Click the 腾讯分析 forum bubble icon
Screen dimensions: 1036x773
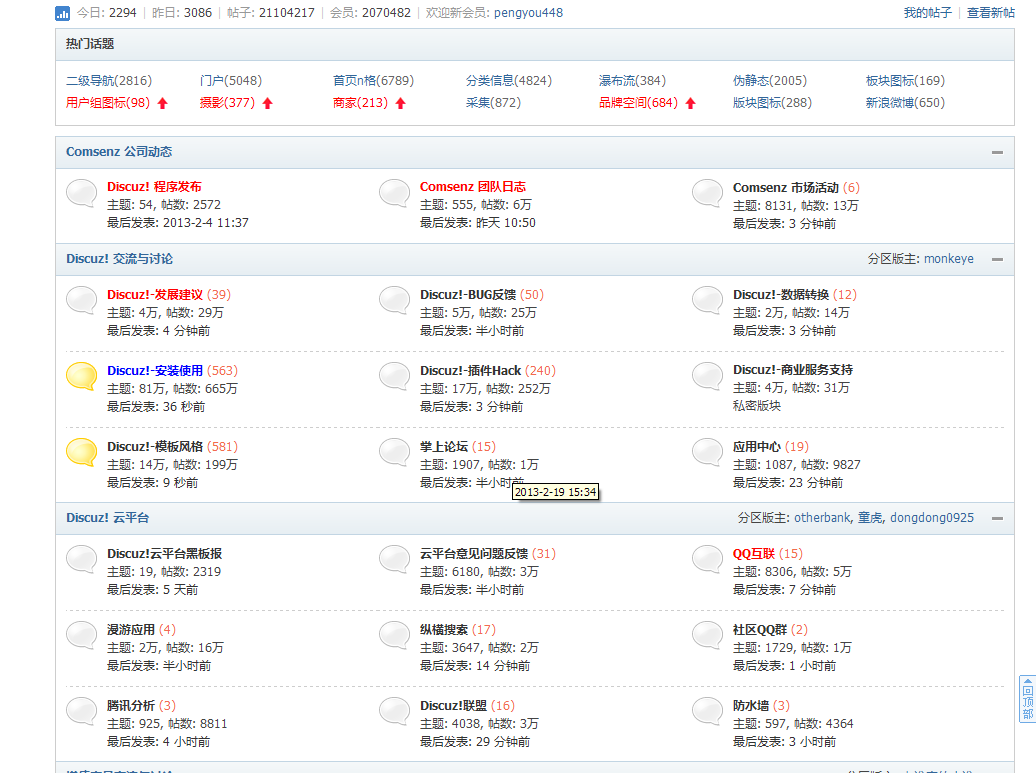pos(82,711)
